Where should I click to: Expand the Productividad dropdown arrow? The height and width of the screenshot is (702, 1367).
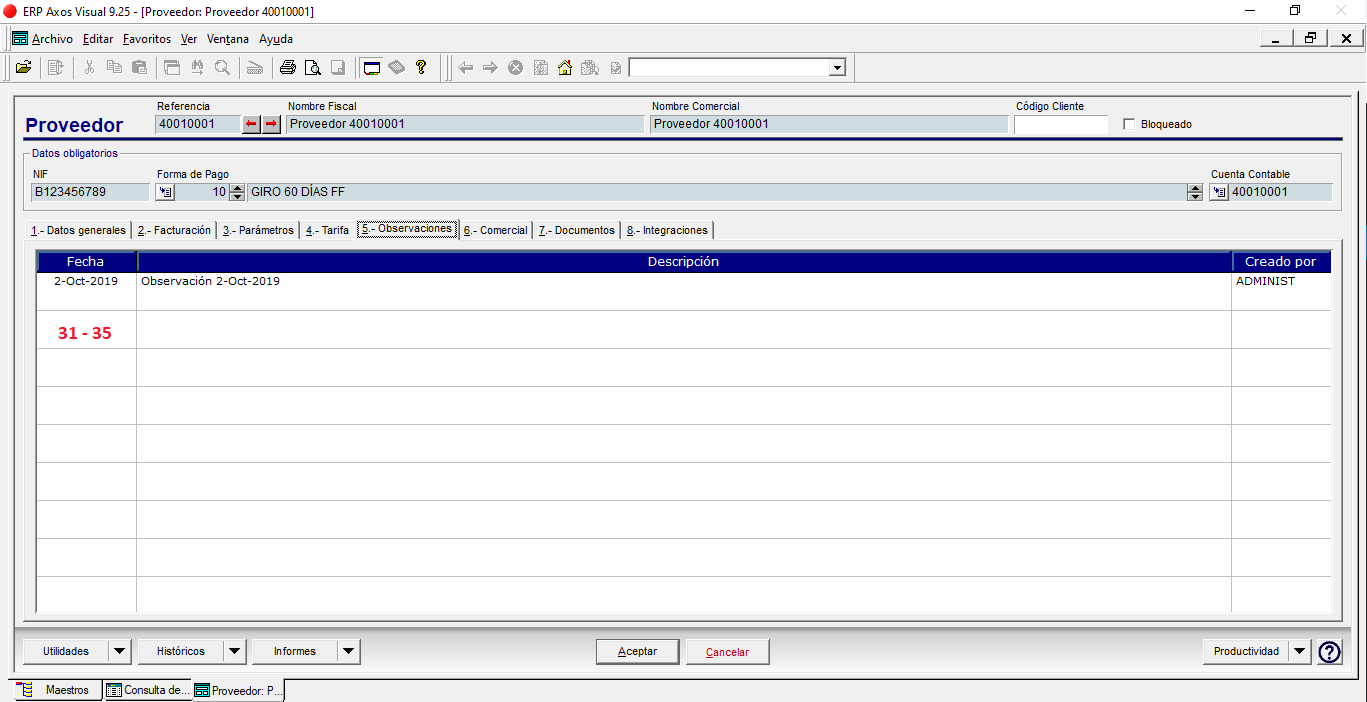pyautogui.click(x=1299, y=651)
